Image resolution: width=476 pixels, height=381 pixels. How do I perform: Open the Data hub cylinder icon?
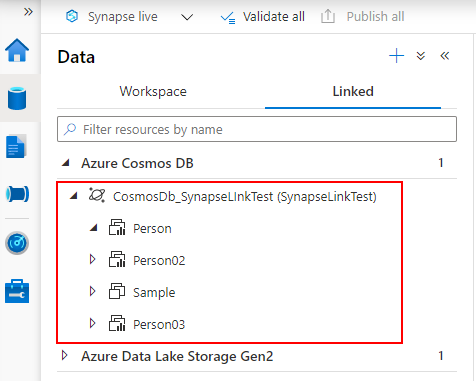tap(17, 98)
